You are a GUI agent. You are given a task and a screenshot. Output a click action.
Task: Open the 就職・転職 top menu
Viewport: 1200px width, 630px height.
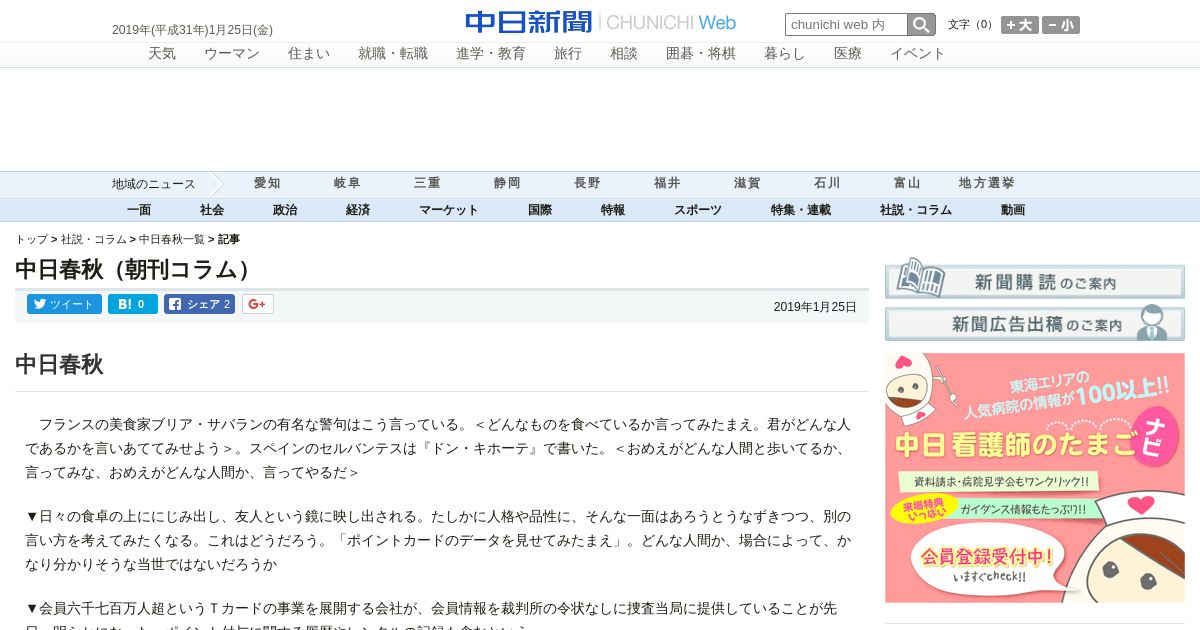[x=393, y=54]
